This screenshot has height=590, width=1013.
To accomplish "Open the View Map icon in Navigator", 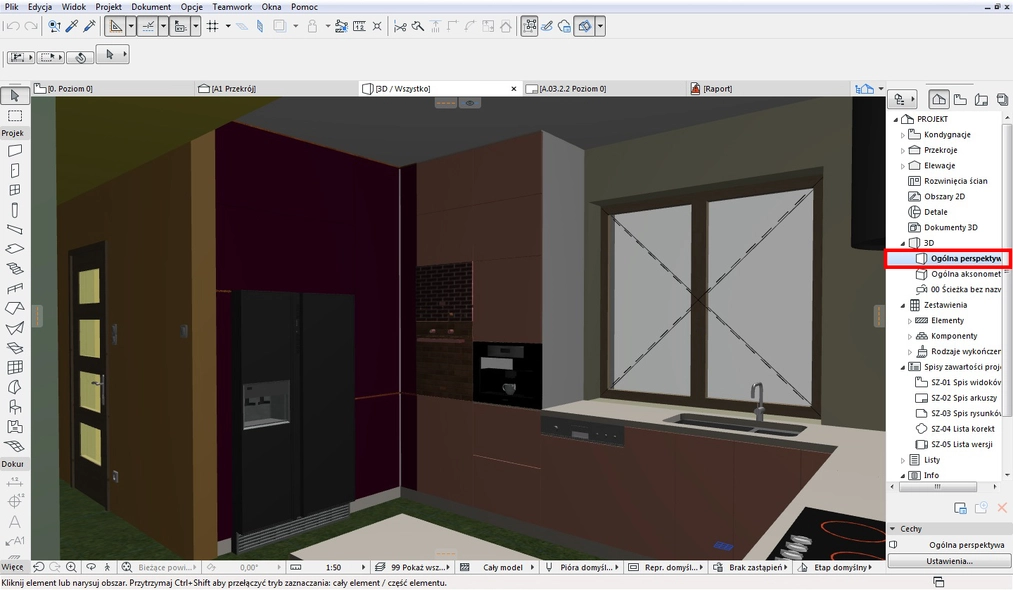I will (x=960, y=100).
